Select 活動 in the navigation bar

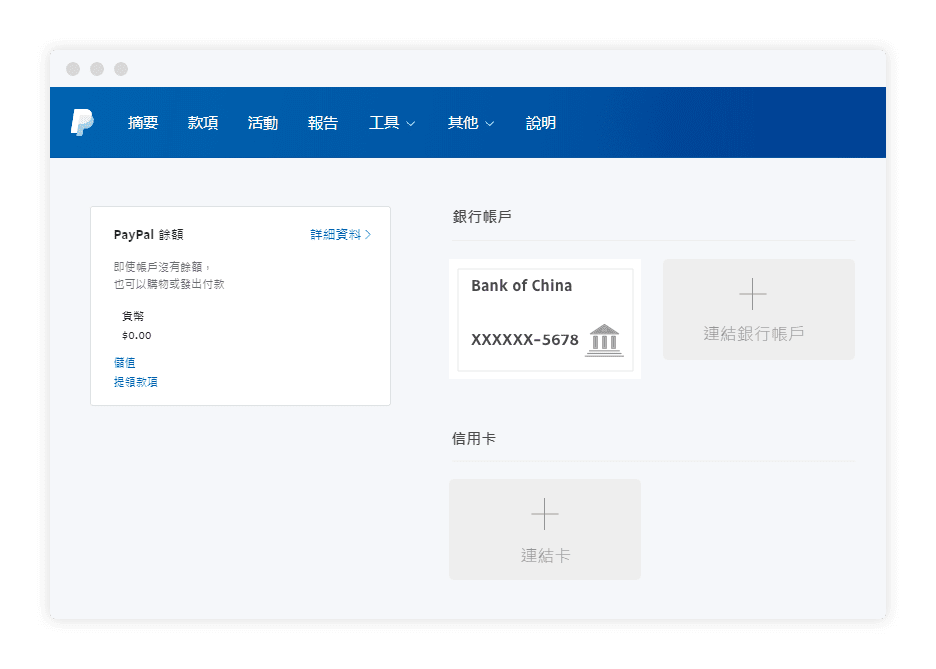tap(263, 123)
